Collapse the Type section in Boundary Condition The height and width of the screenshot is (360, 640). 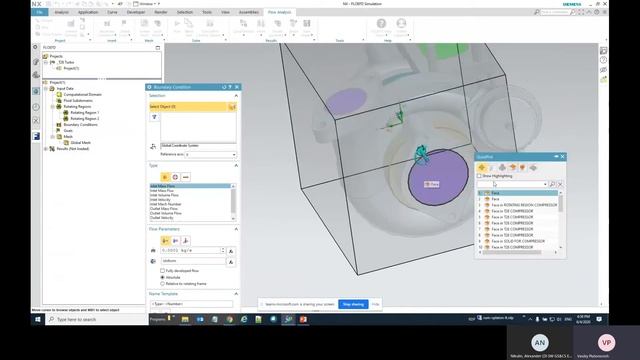[x=236, y=166]
